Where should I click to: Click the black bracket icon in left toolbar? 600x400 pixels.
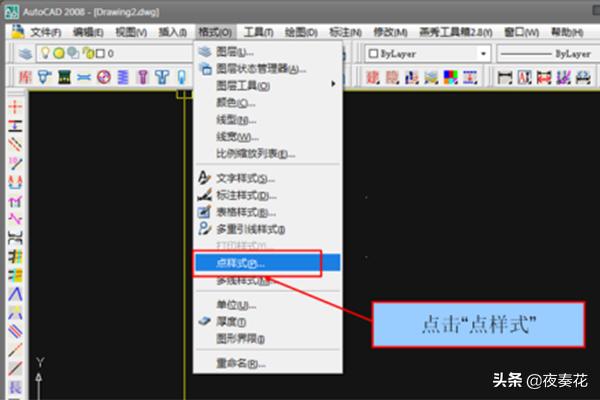15,238
